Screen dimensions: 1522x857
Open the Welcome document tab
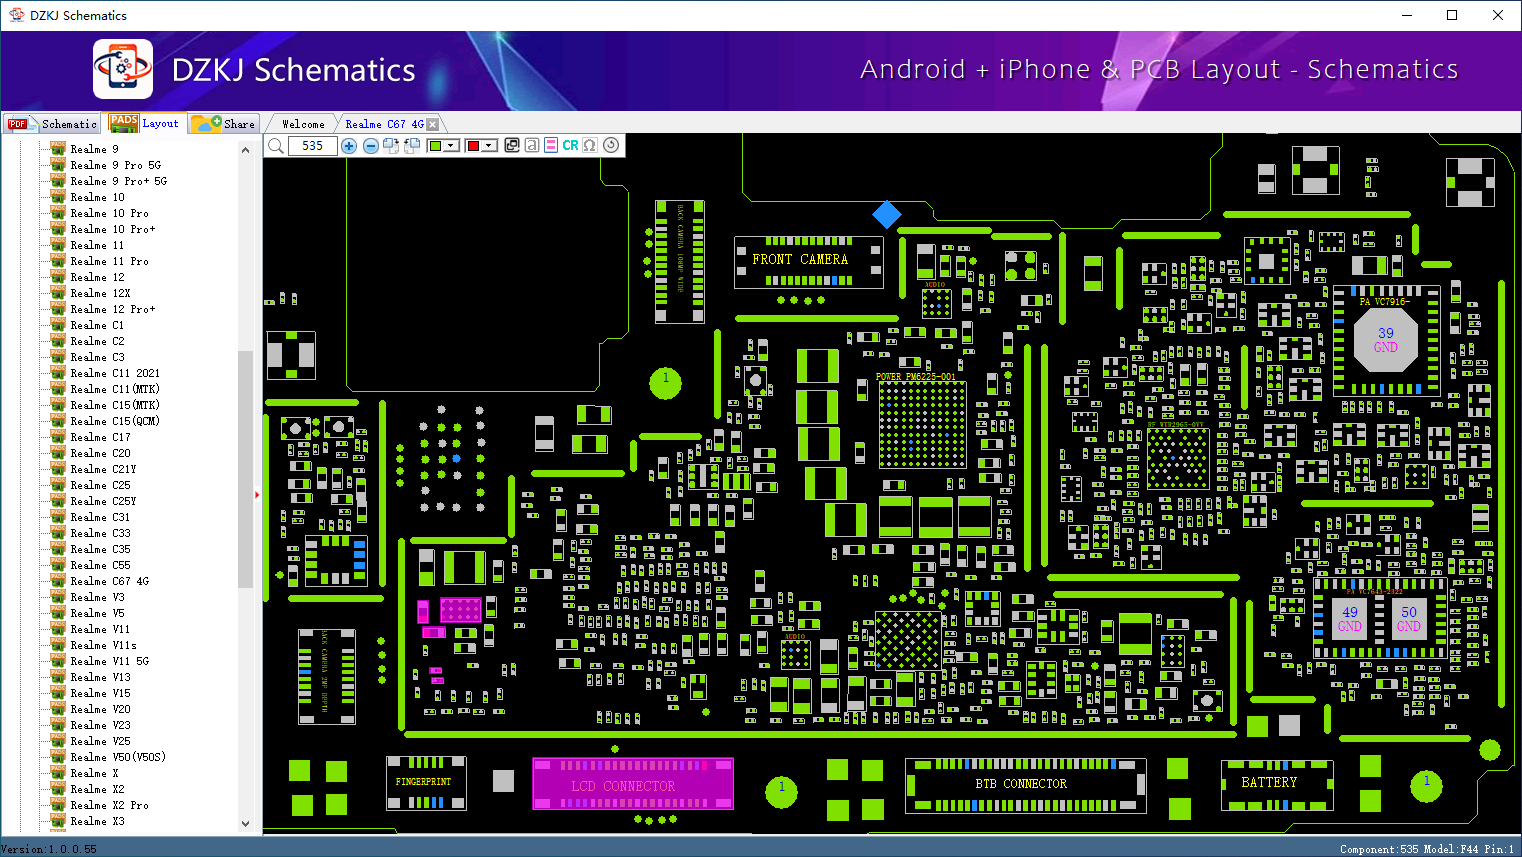coord(303,124)
